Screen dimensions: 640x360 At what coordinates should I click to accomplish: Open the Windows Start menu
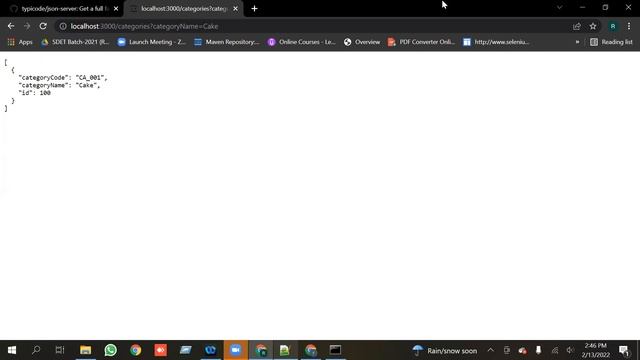tap(12, 350)
